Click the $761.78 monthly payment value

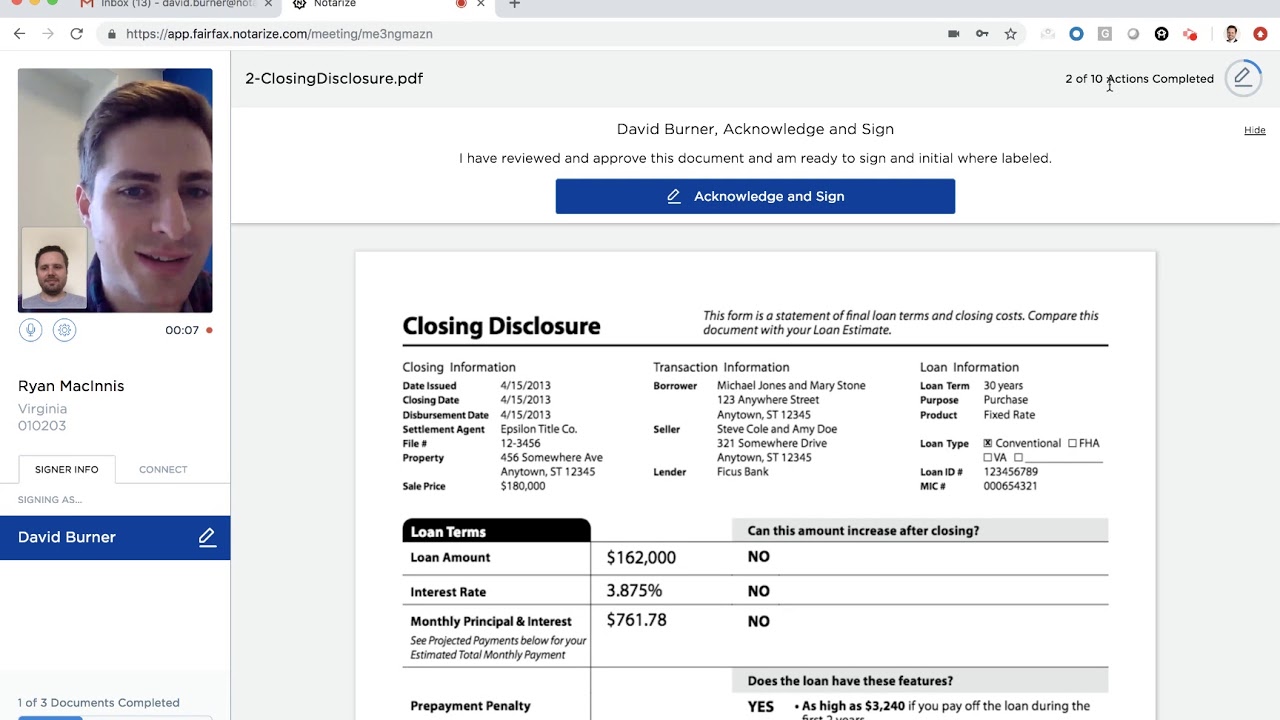tap(636, 620)
